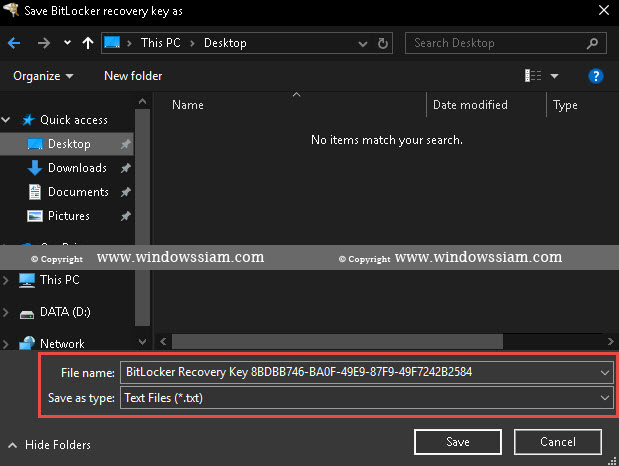Click the pin icon beside Downloads
Viewport: 619px width, 466px height.
coord(126,168)
